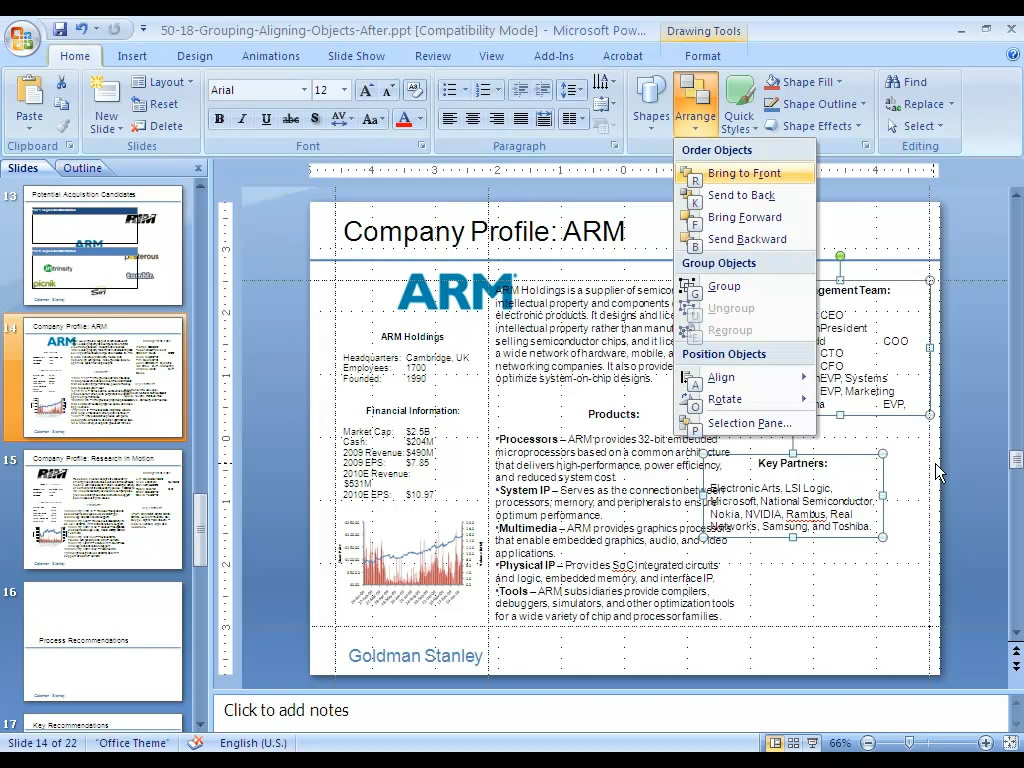The width and height of the screenshot is (1024, 768).
Task: Toggle Strikethrough formatting
Action: pyautogui.click(x=291, y=119)
